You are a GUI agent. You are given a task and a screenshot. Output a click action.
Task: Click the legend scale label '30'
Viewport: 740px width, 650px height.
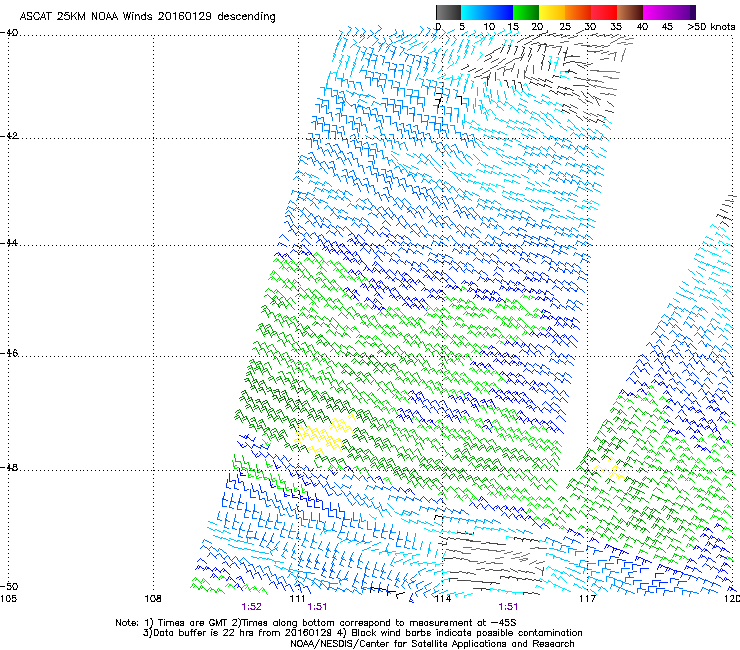point(590,27)
